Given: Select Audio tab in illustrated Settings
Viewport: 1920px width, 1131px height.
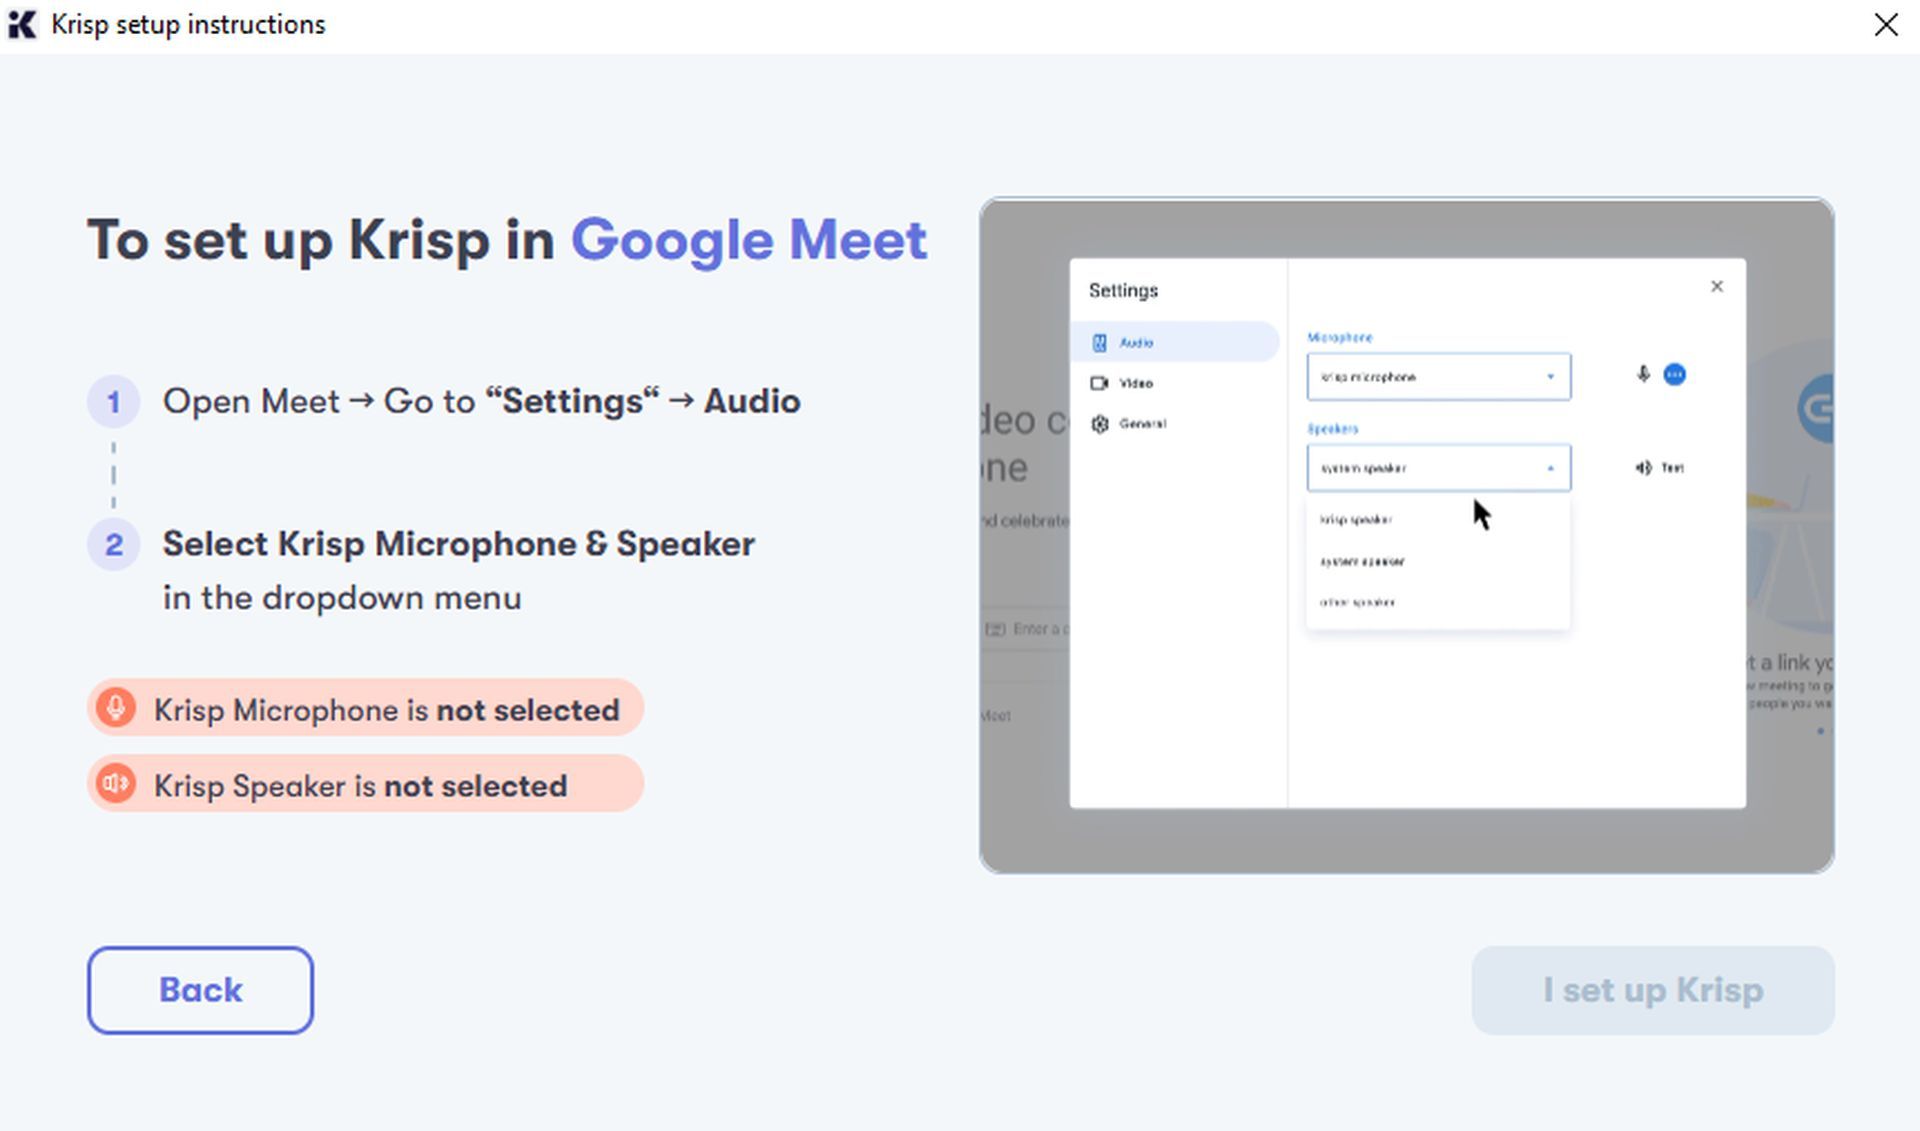Looking at the screenshot, I should tap(1175, 342).
